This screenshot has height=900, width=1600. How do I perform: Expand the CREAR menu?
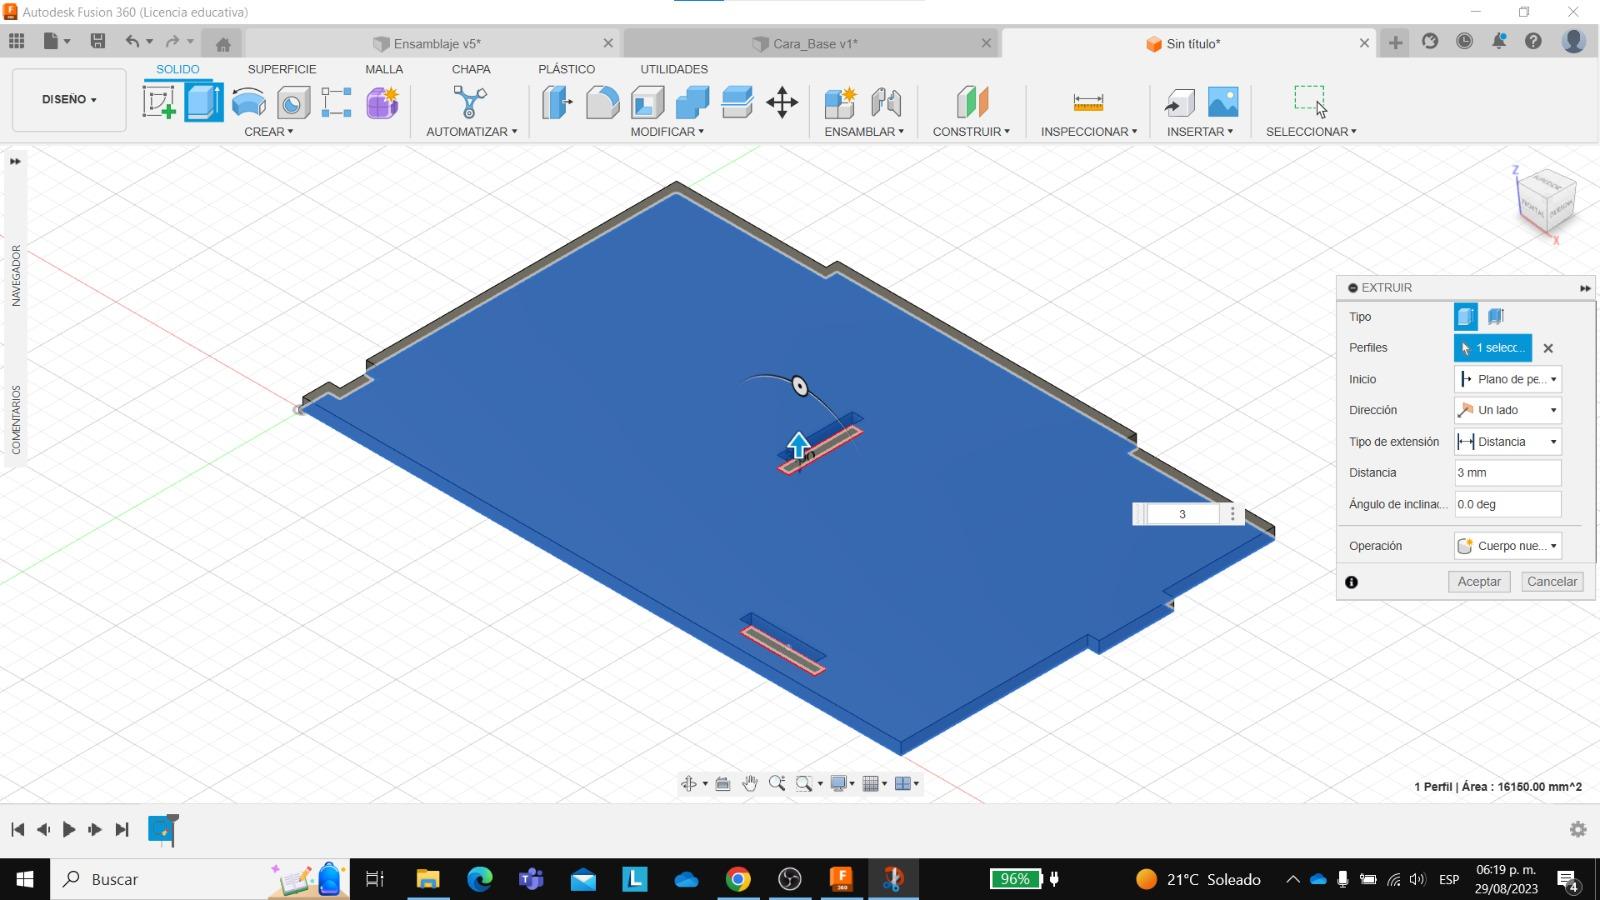tap(269, 132)
